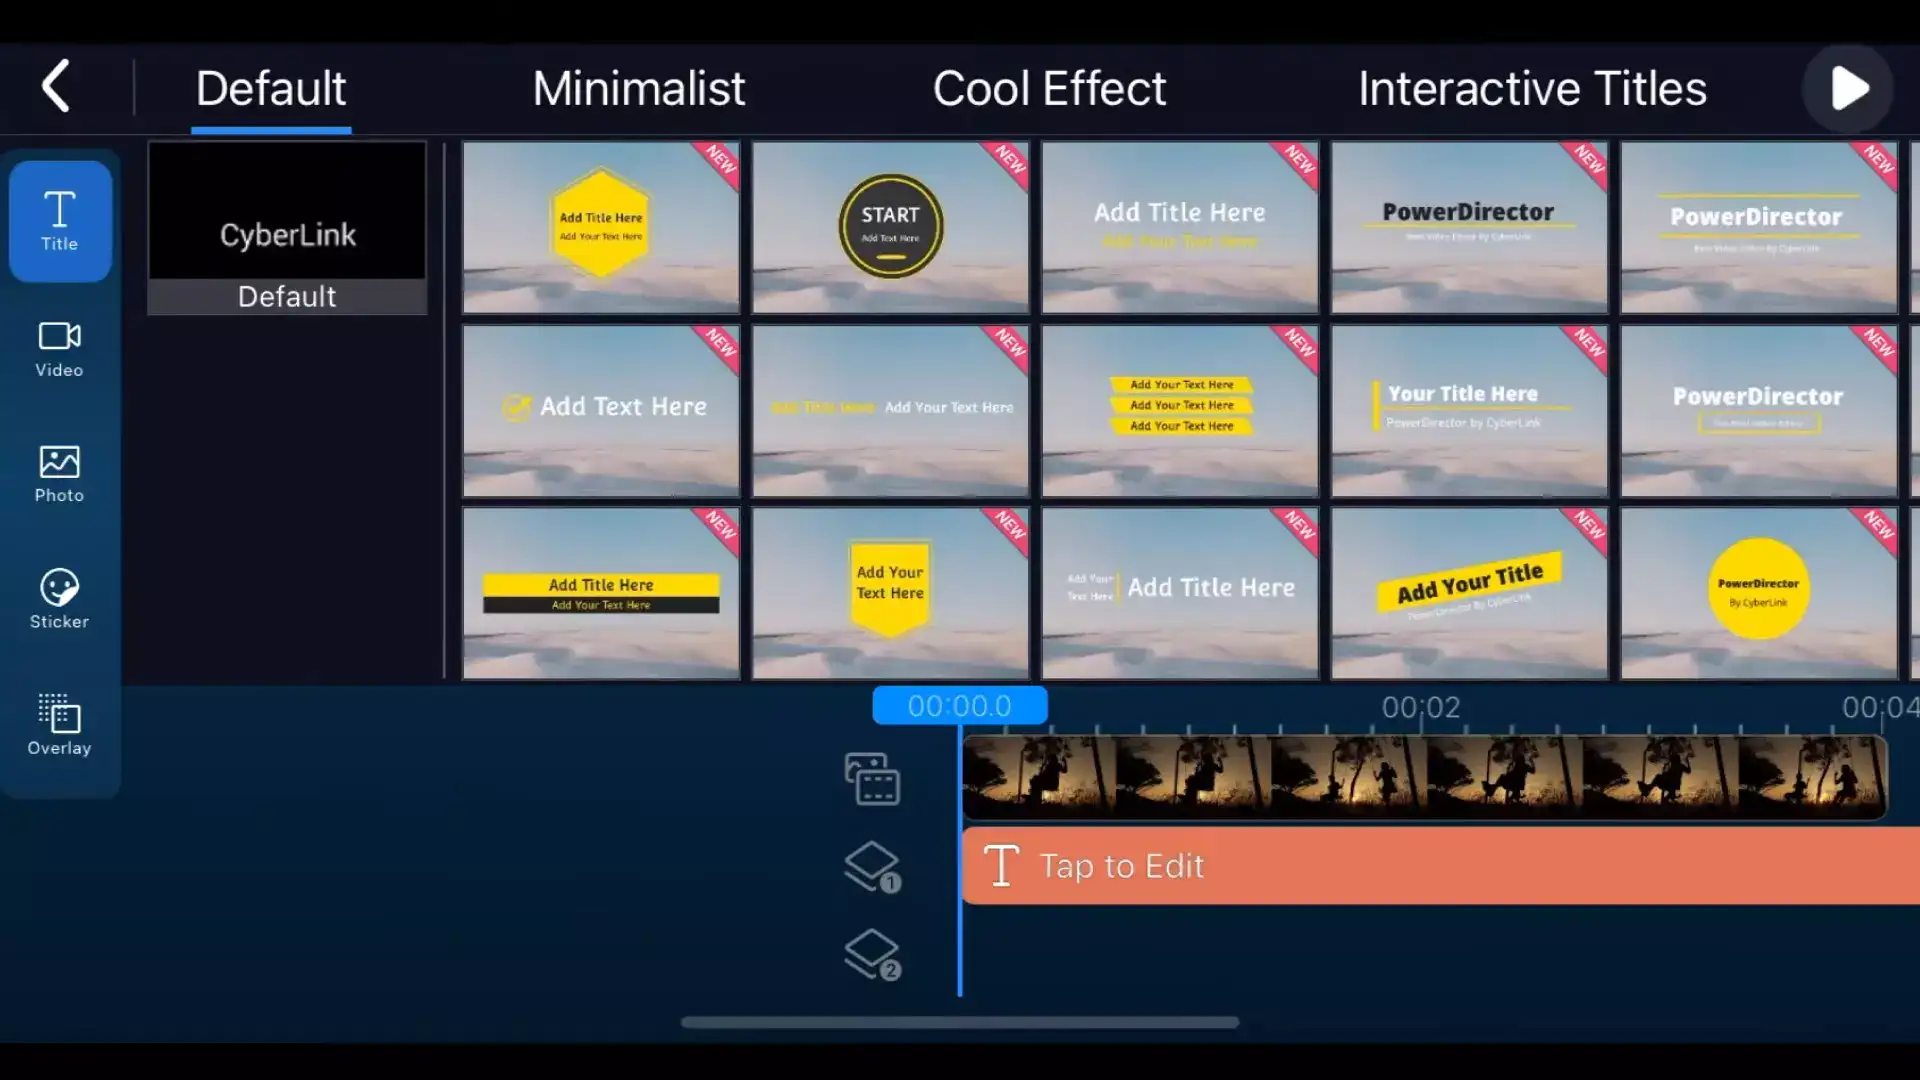Open the Photo media panel
Screen dimensions: 1920x1080
59,475
